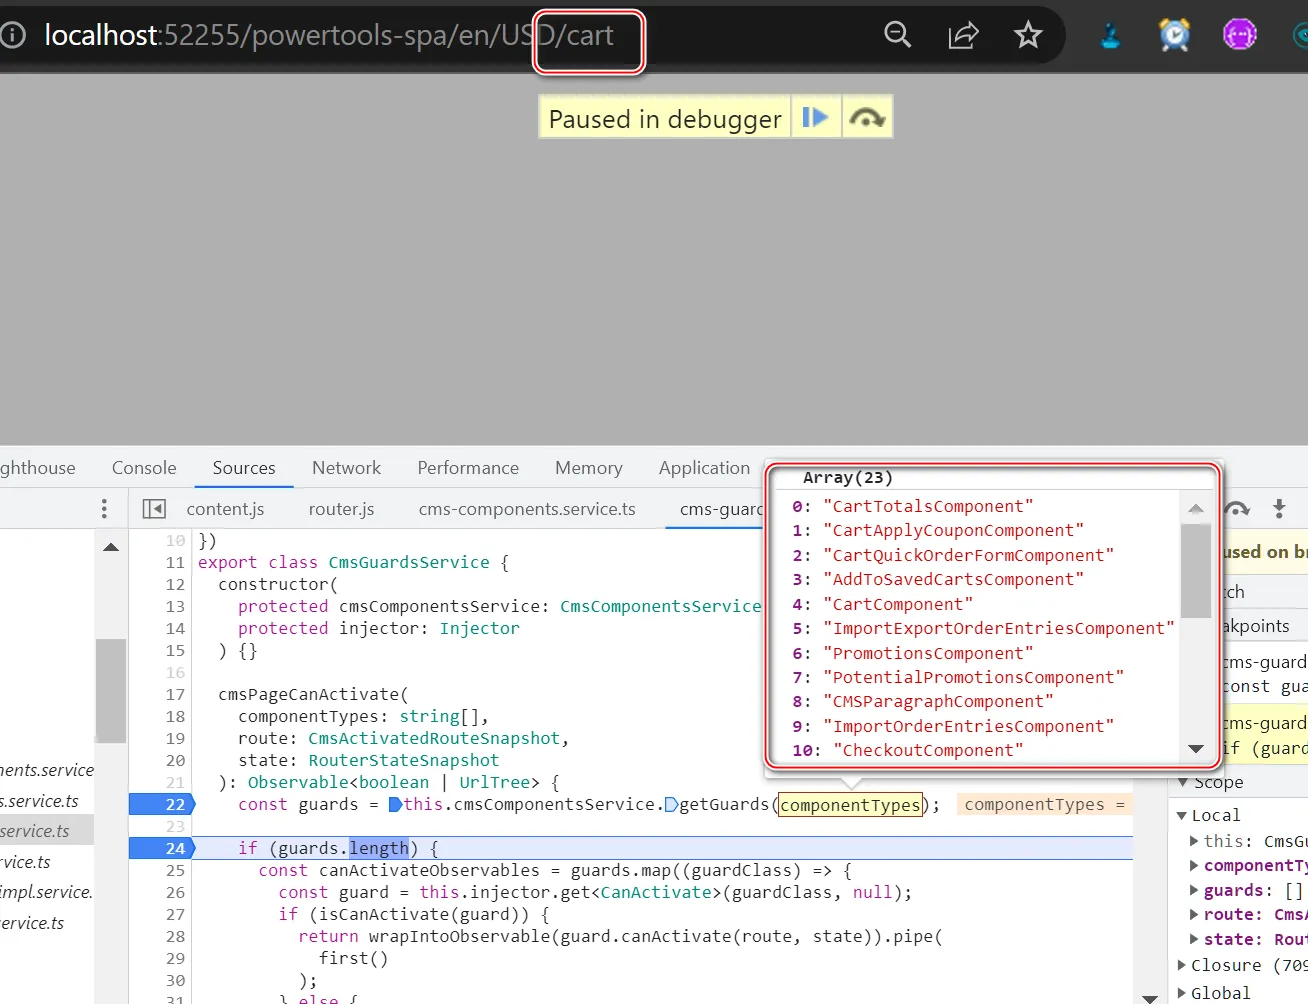
Task: Open the alarm clock extension icon
Action: (1174, 35)
